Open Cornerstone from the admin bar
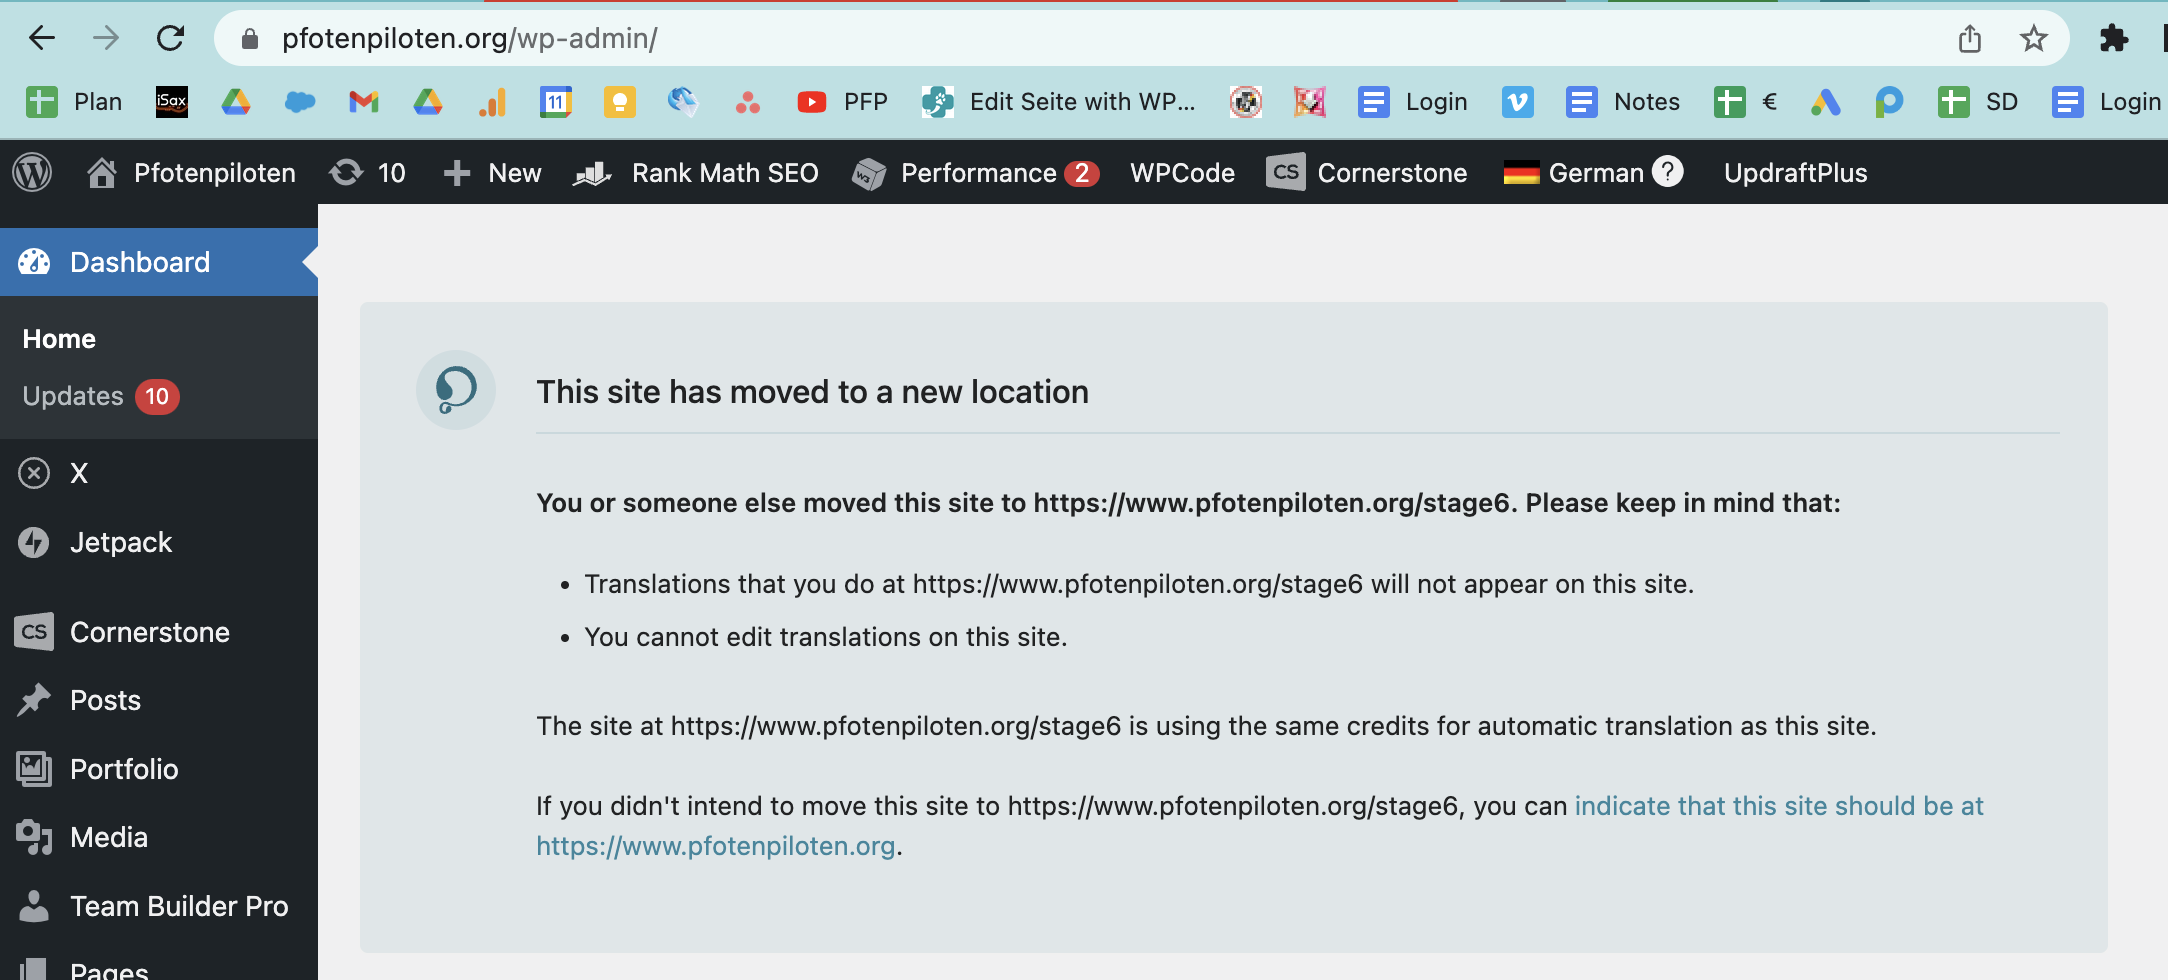2168x980 pixels. [x=1366, y=173]
